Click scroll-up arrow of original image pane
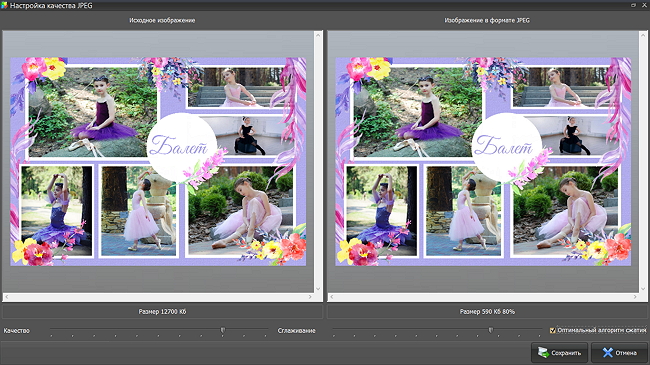Screen dimensions: 650x365 pos(318,35)
